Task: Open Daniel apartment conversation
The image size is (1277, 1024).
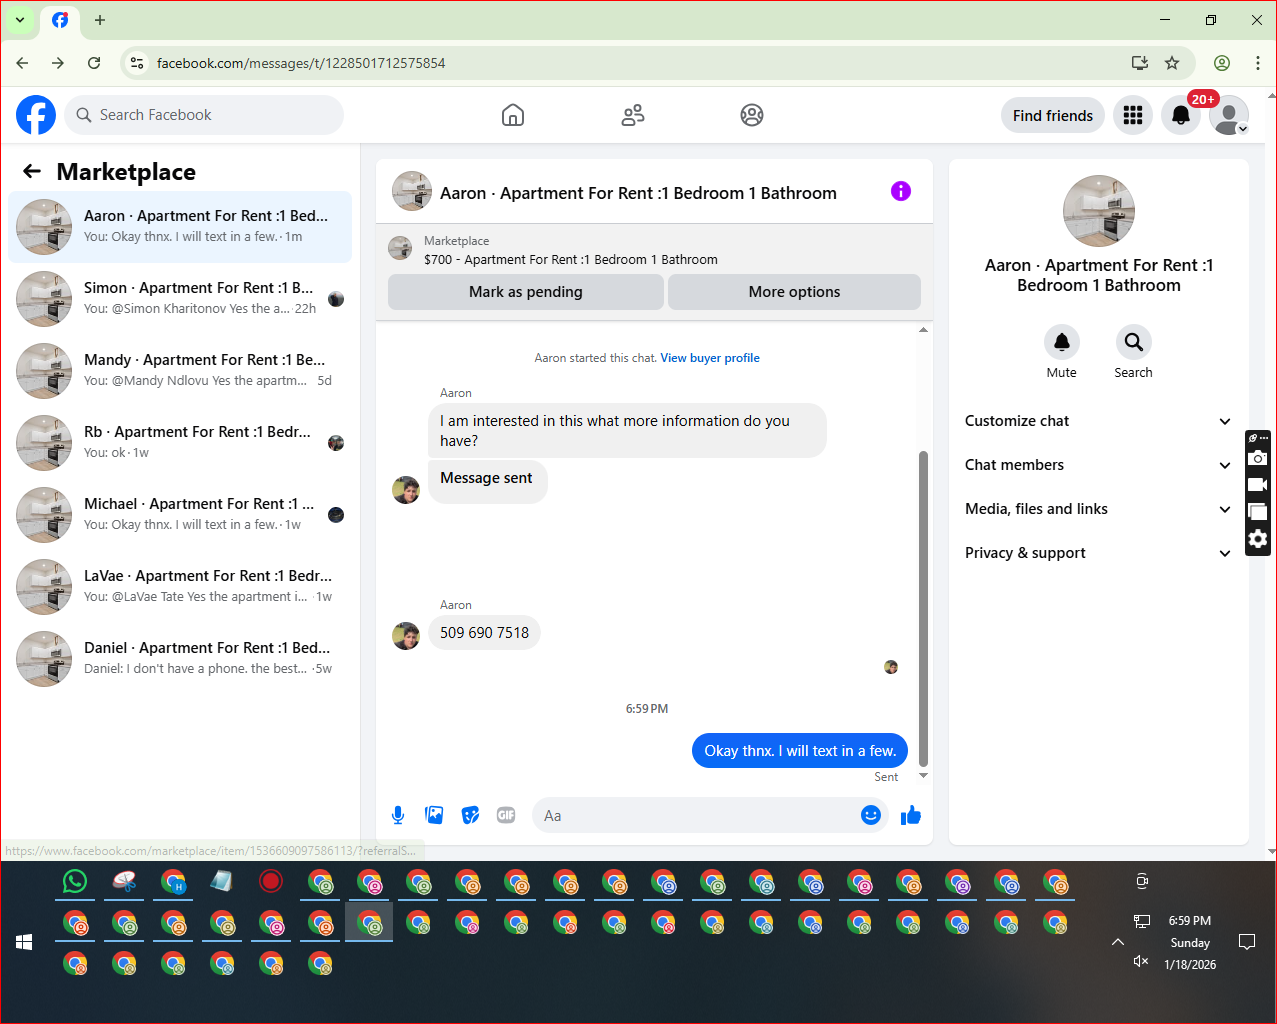Action: point(180,659)
